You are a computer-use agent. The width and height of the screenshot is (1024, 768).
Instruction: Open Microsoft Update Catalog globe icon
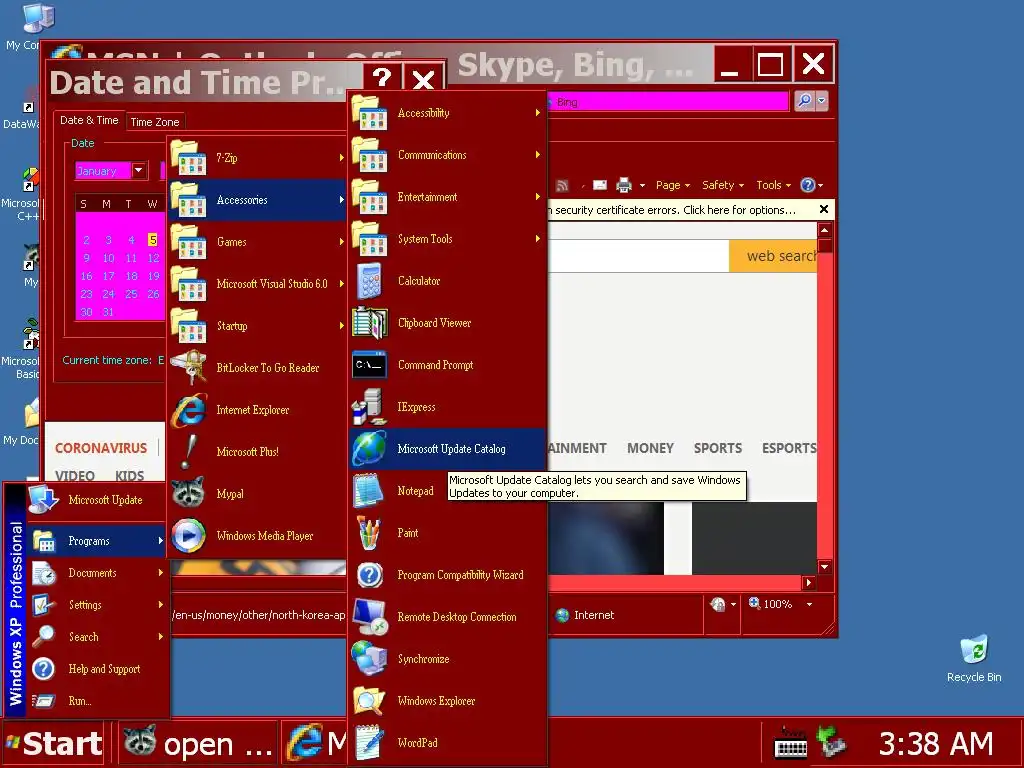[370, 449]
